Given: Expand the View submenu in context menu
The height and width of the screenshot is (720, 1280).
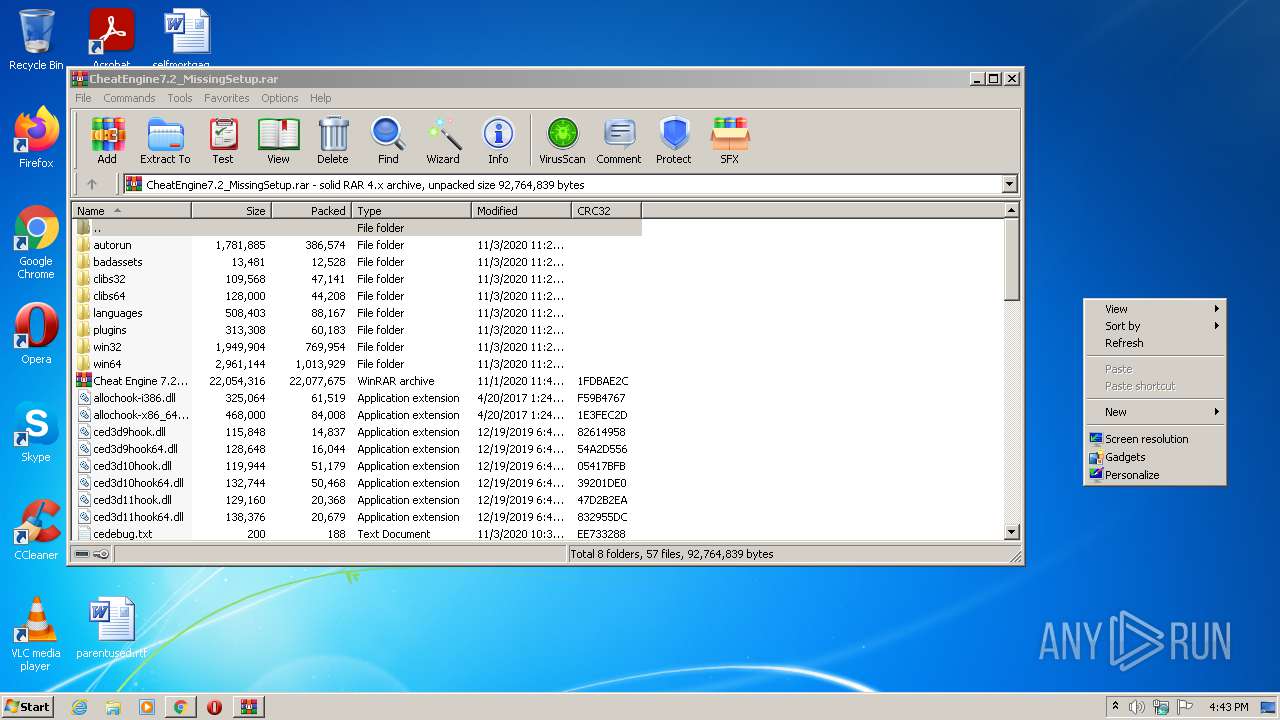Looking at the screenshot, I should tap(1155, 309).
